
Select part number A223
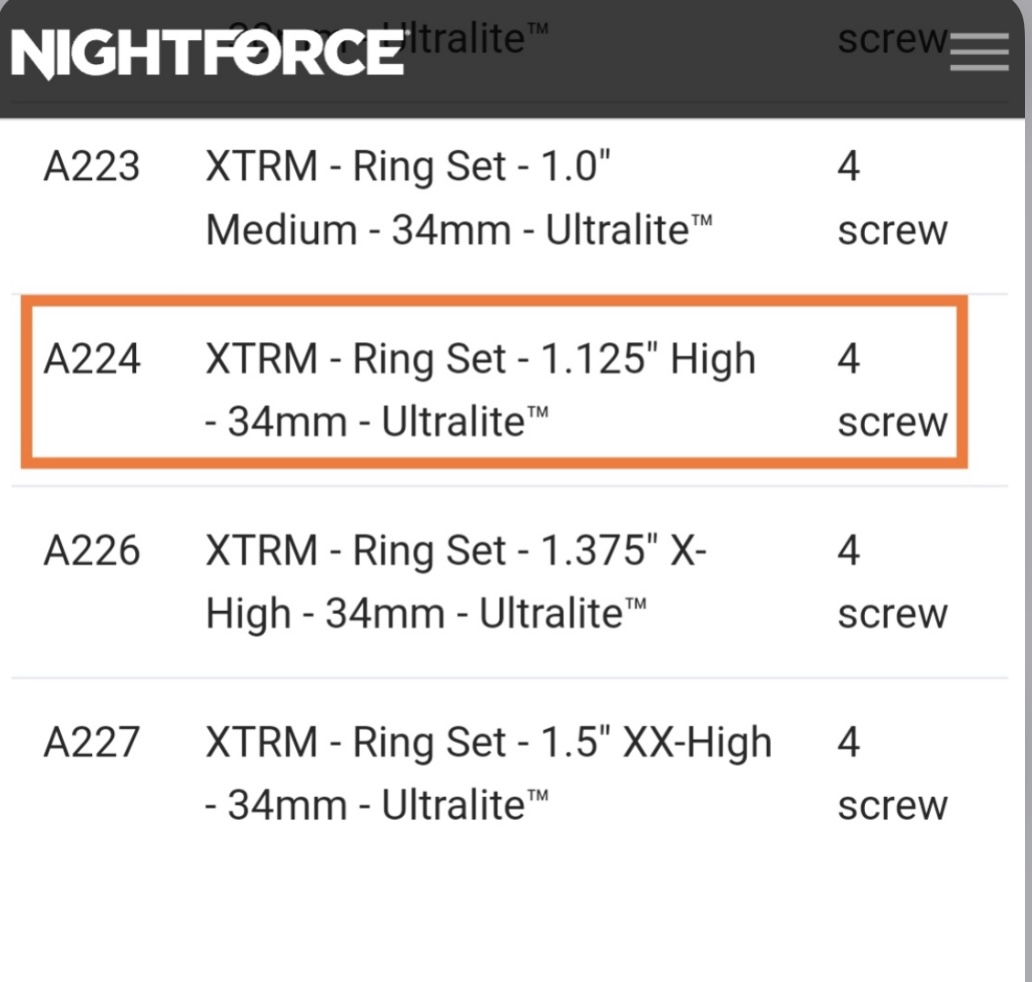click(x=92, y=167)
